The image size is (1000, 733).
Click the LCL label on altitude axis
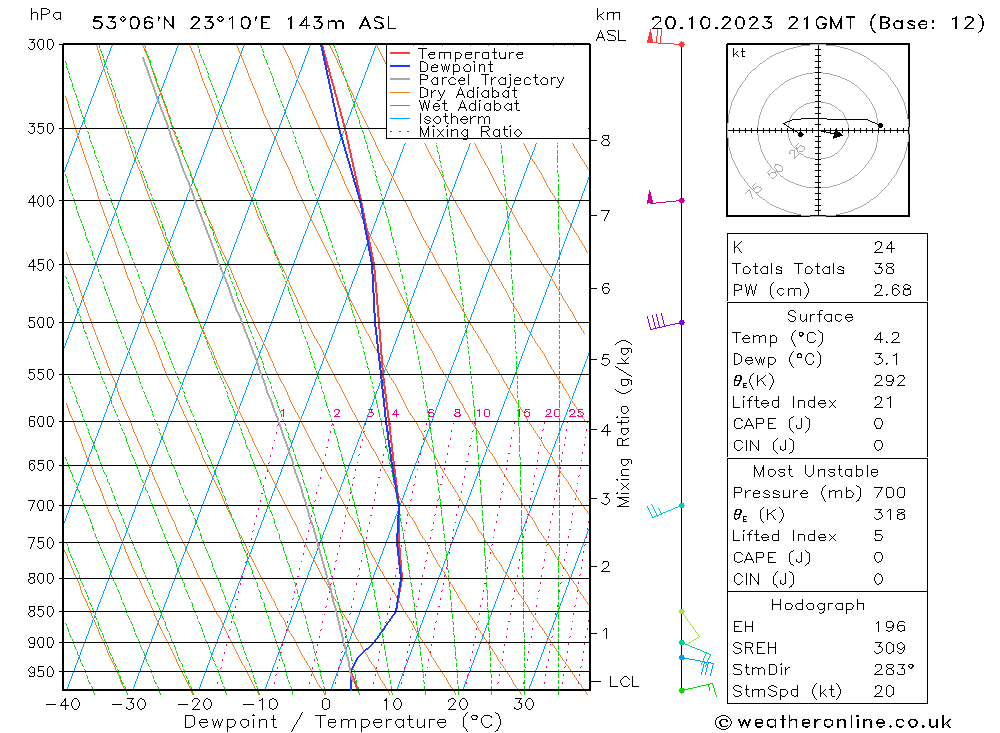(624, 682)
